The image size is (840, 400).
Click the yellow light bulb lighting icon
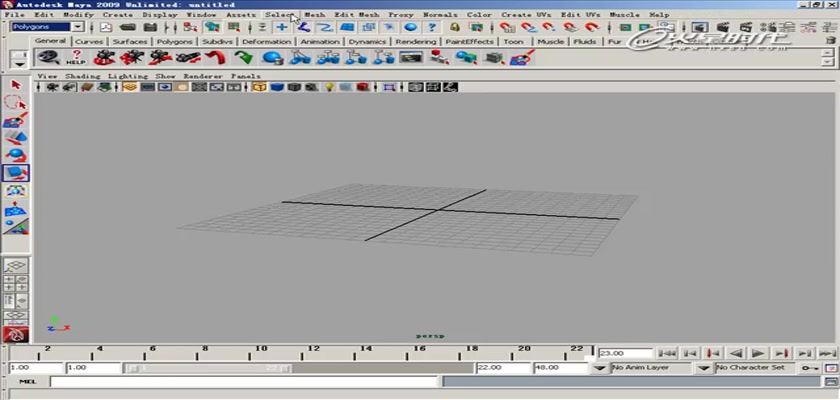pyautogui.click(x=327, y=87)
